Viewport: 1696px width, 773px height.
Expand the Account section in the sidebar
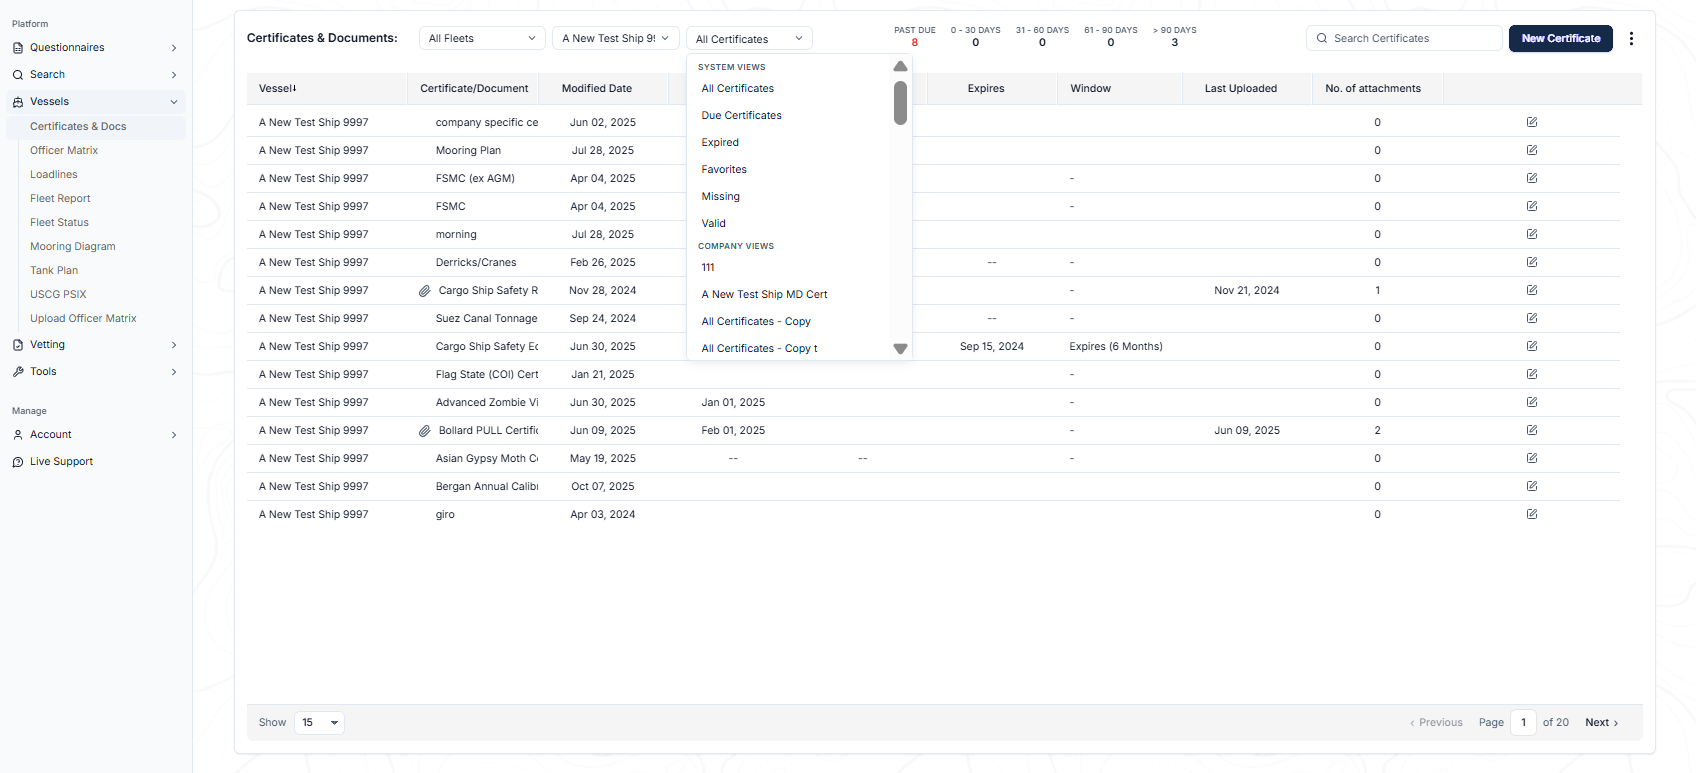[95, 434]
